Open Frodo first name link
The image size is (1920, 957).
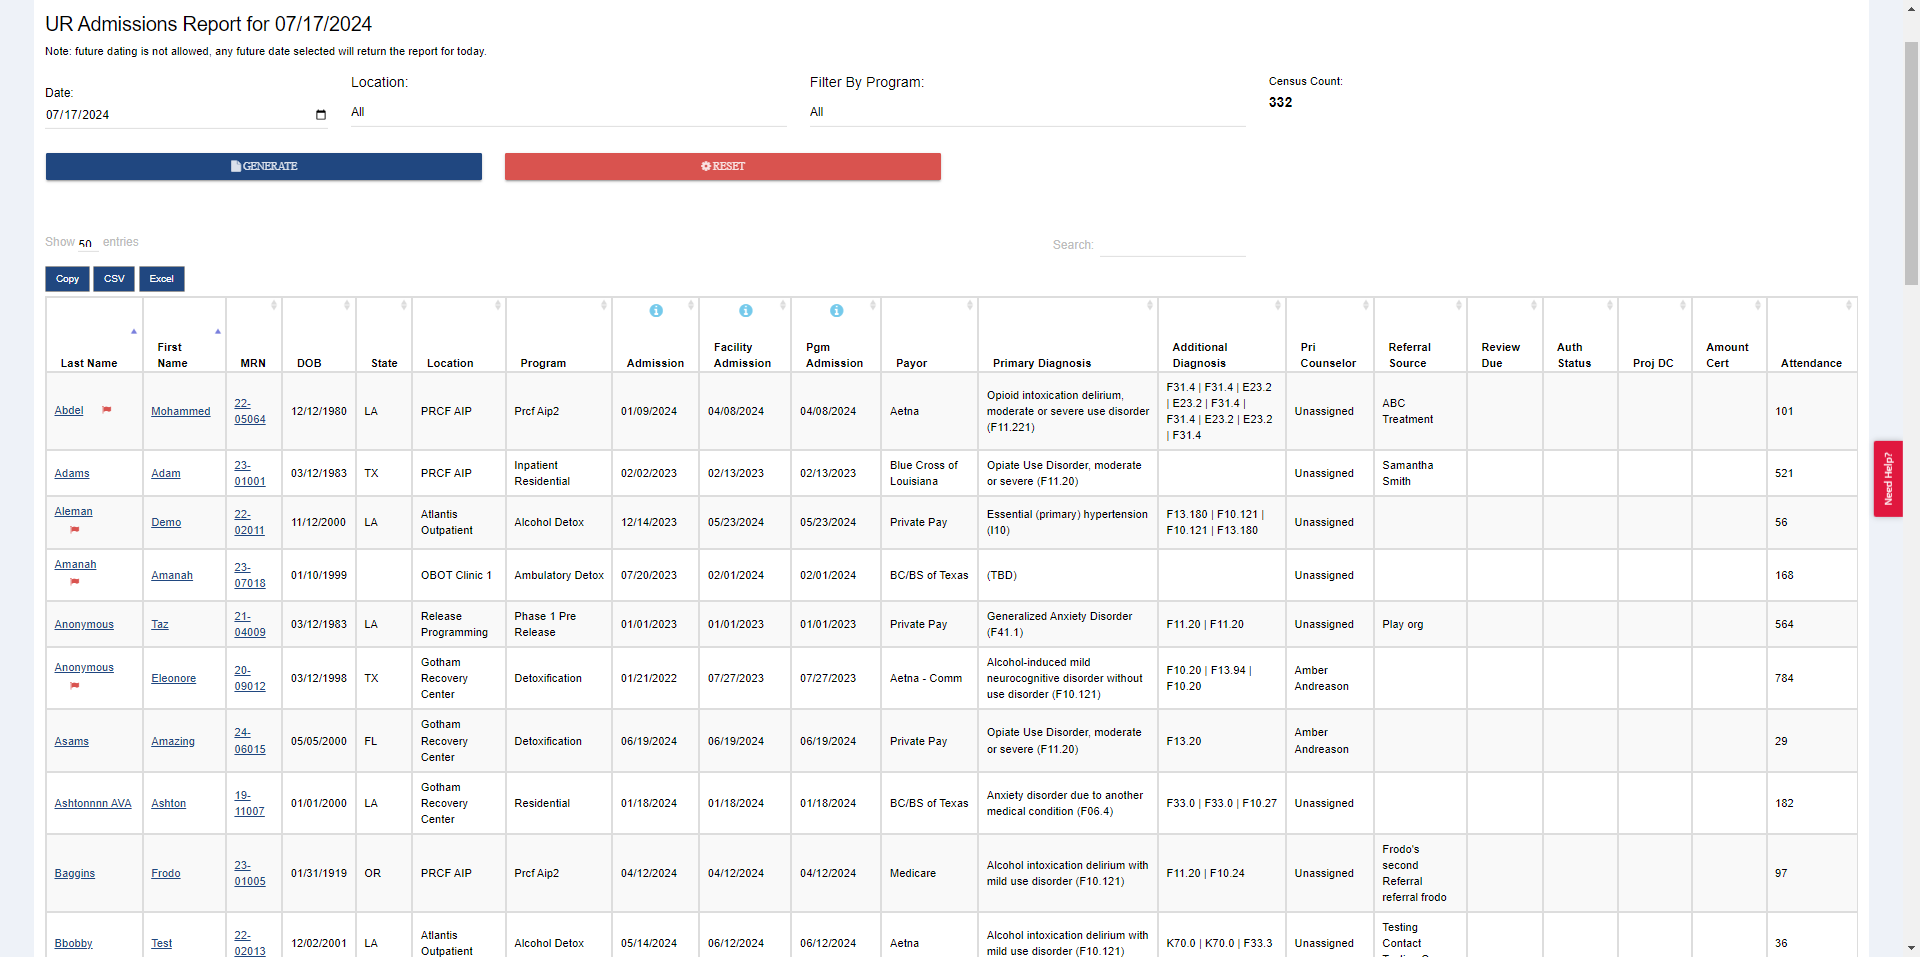point(166,873)
